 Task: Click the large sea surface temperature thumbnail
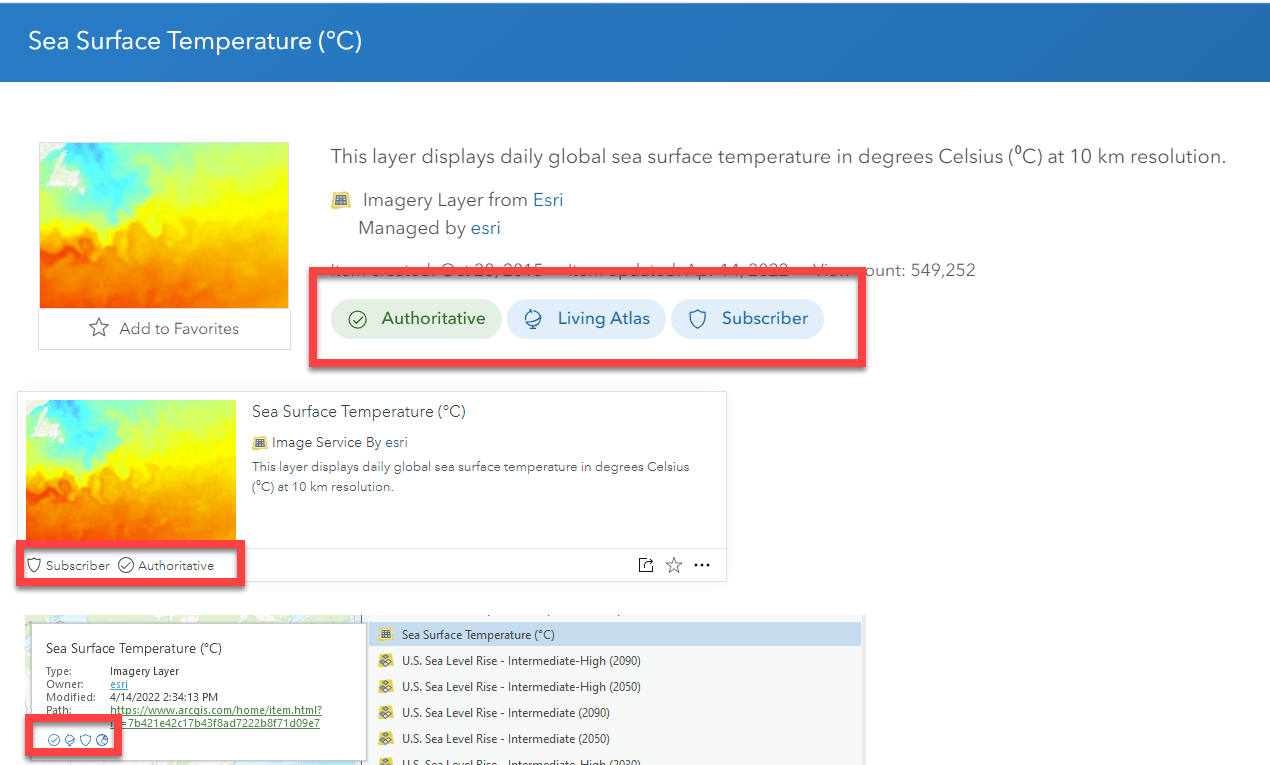coord(164,225)
